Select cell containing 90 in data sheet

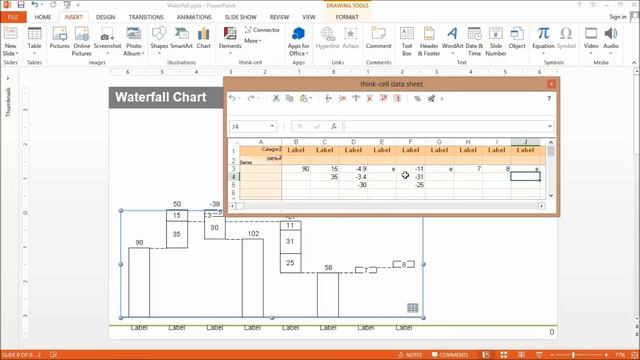click(296, 169)
